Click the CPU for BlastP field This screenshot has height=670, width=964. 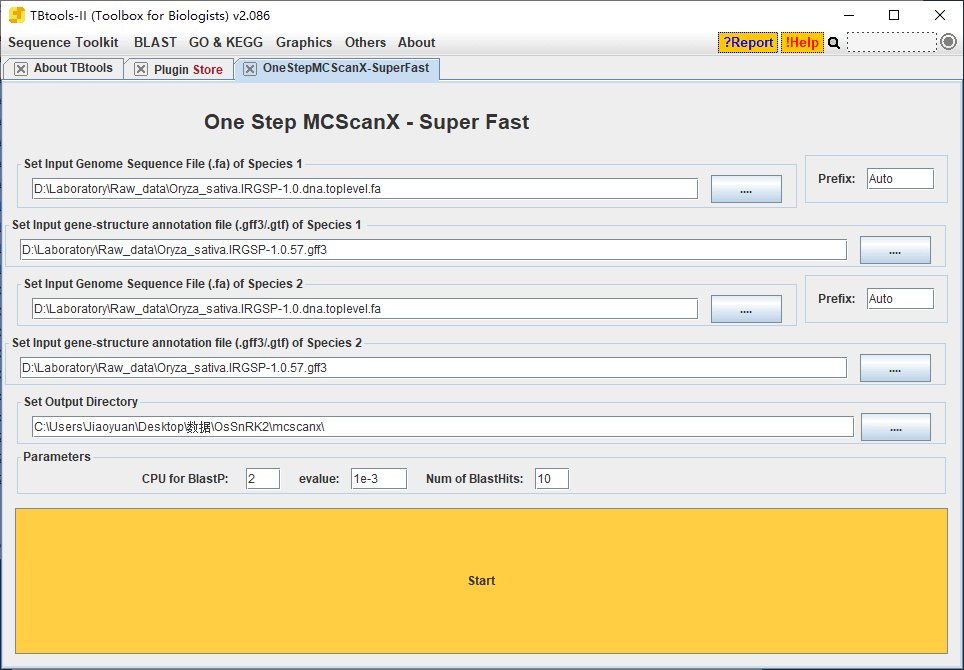[x=263, y=479]
